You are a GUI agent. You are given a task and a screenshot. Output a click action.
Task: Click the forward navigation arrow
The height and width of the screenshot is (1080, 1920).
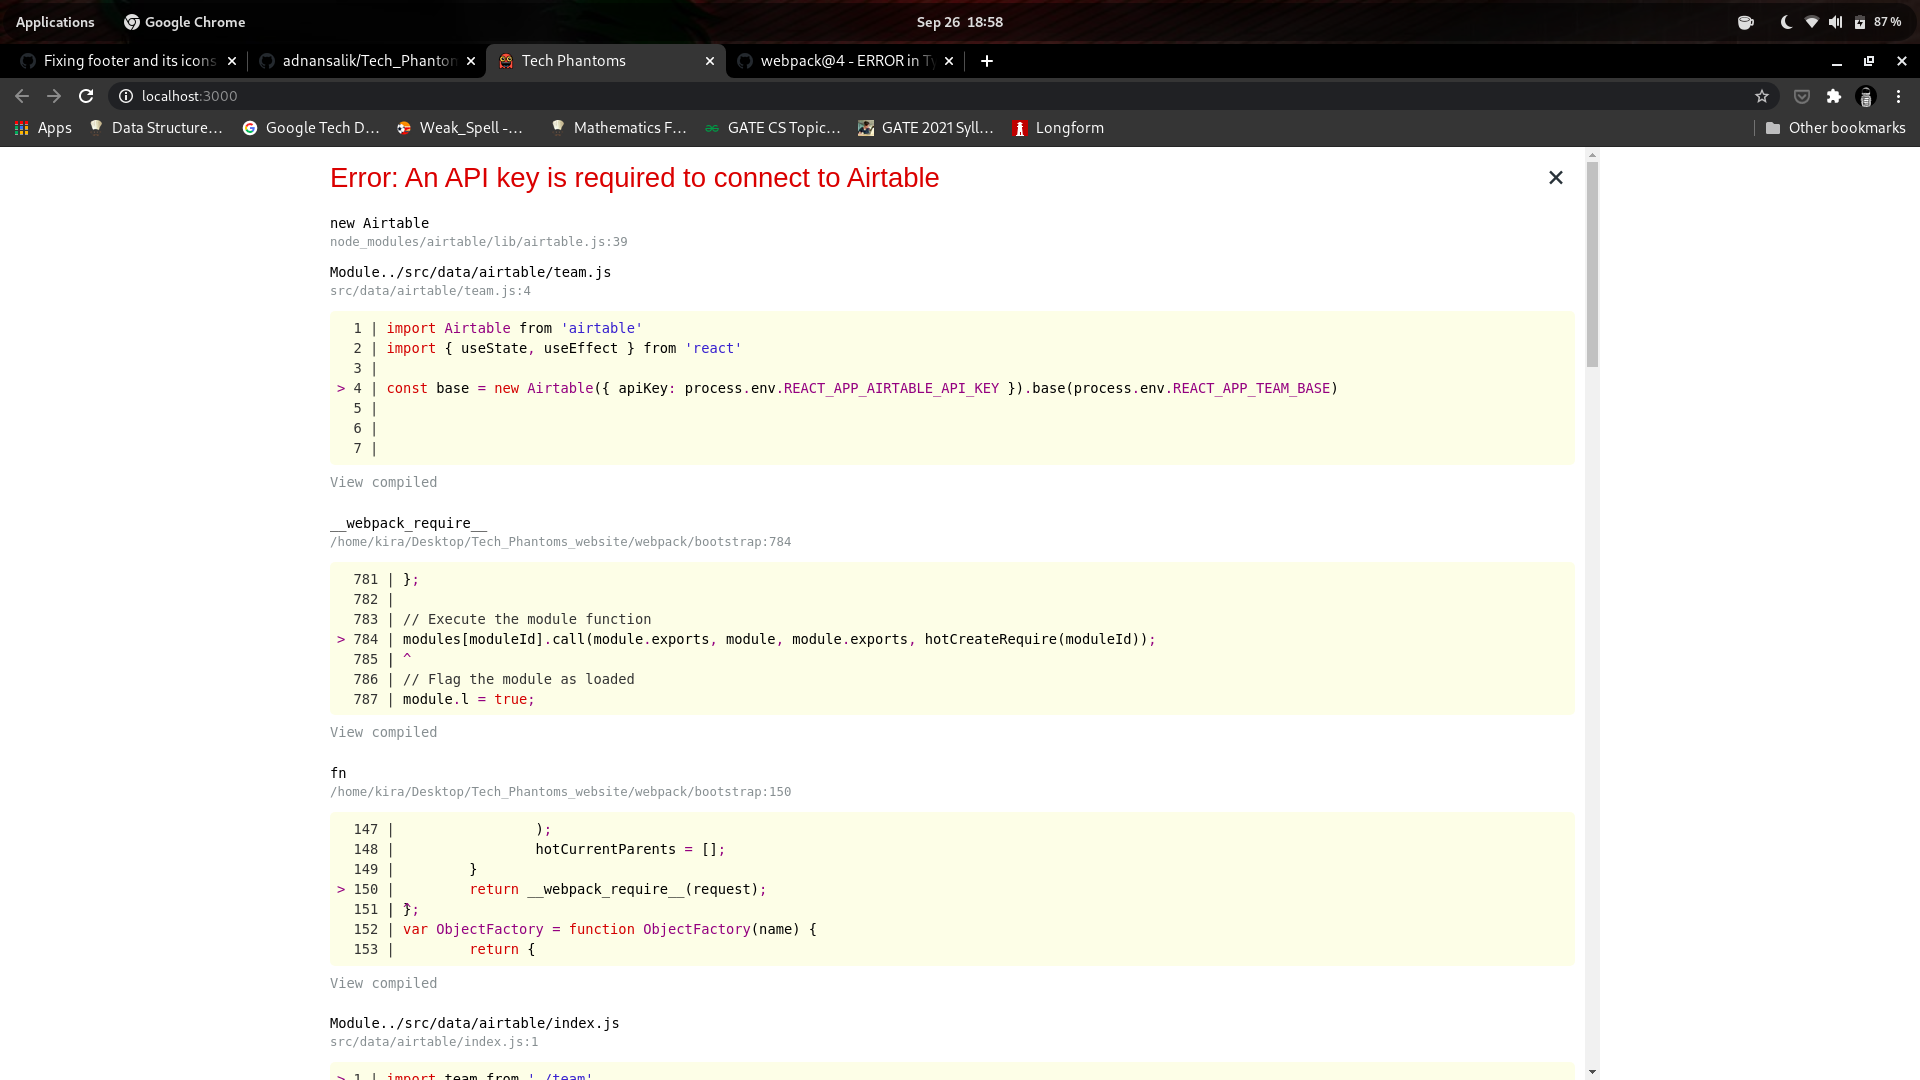pyautogui.click(x=53, y=96)
